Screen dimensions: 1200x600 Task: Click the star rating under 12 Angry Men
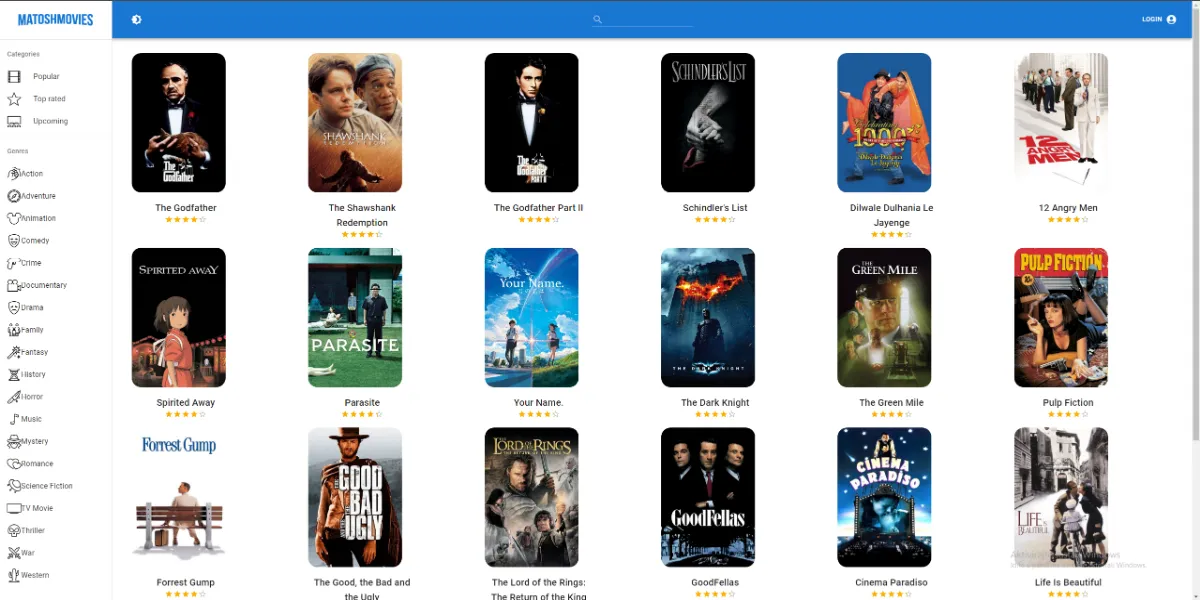1068,219
